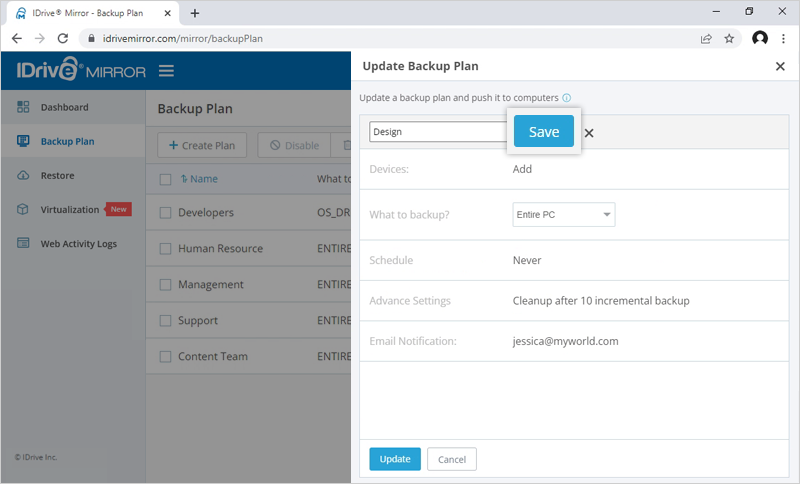Tick the Human Resource plan checkbox
Image resolution: width=800 pixels, height=484 pixels.
pyautogui.click(x=166, y=249)
